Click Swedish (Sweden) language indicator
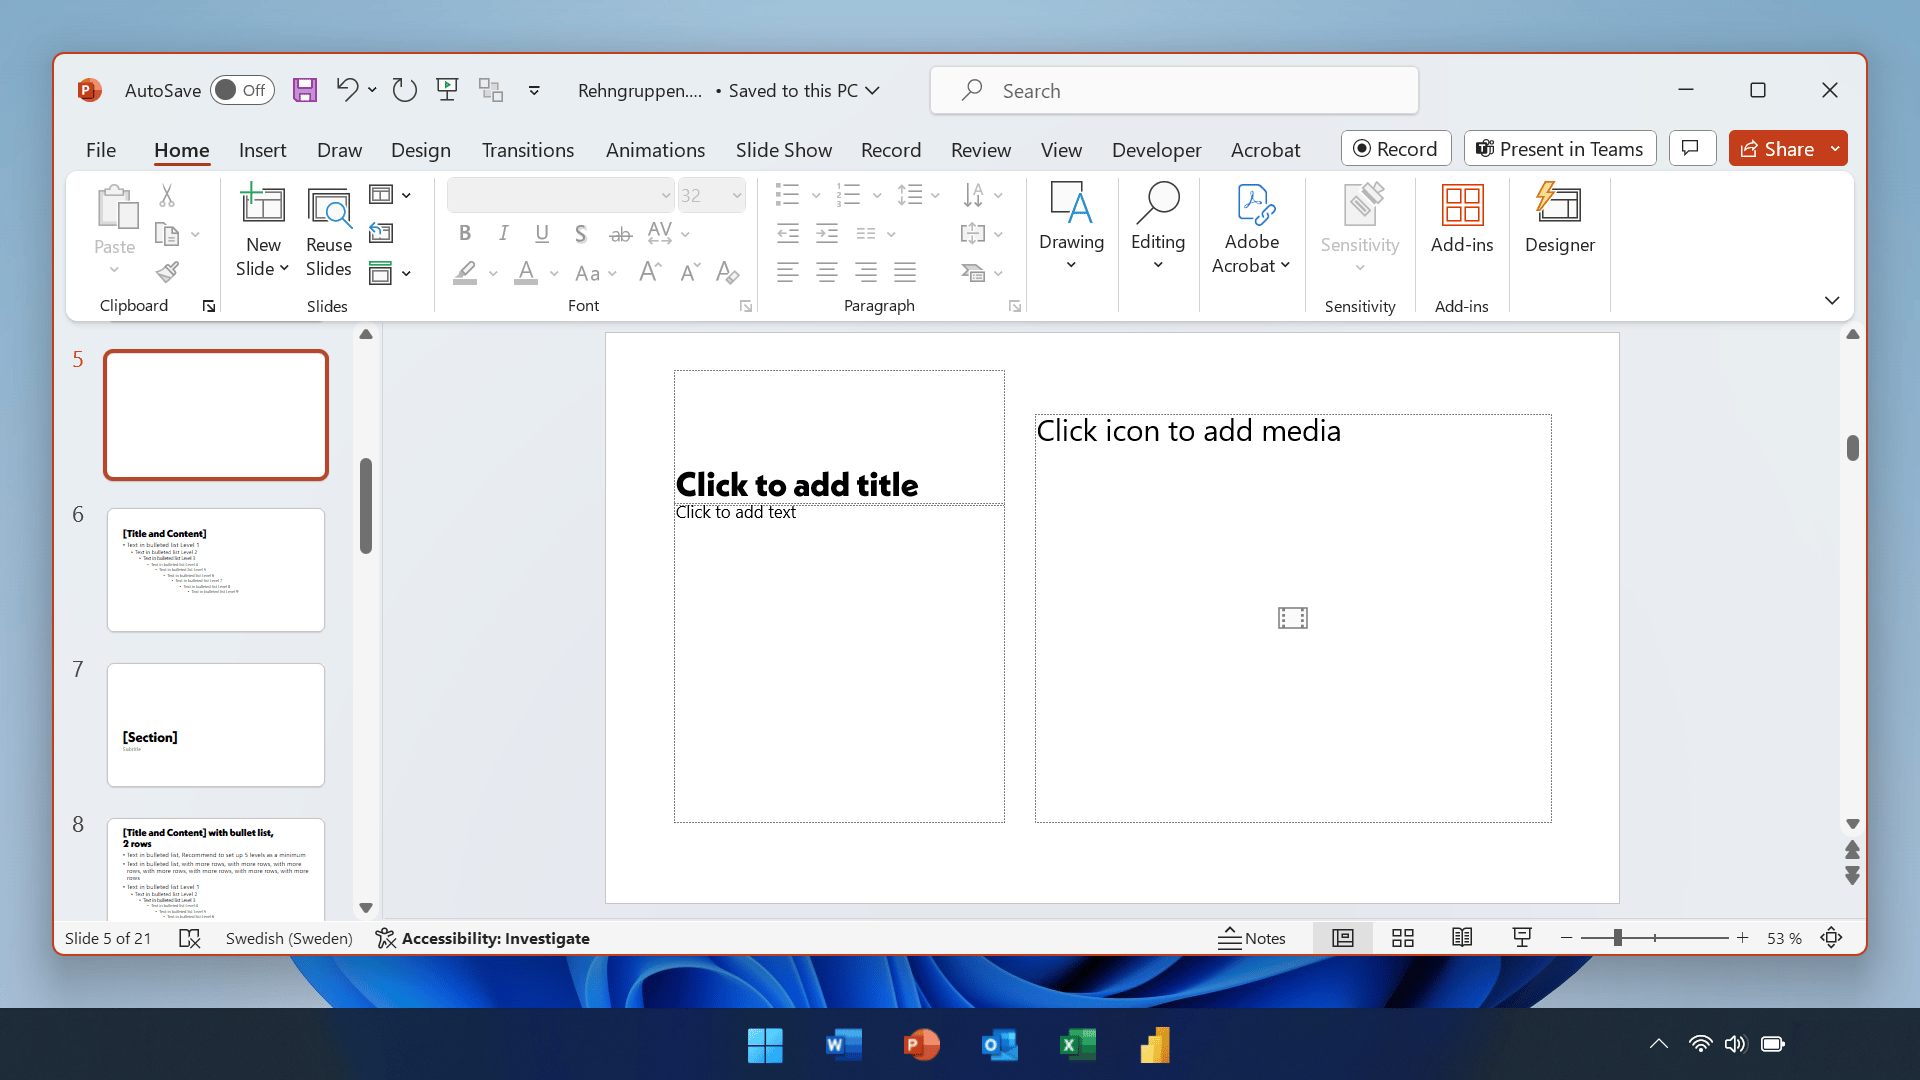The image size is (1920, 1080). click(289, 938)
